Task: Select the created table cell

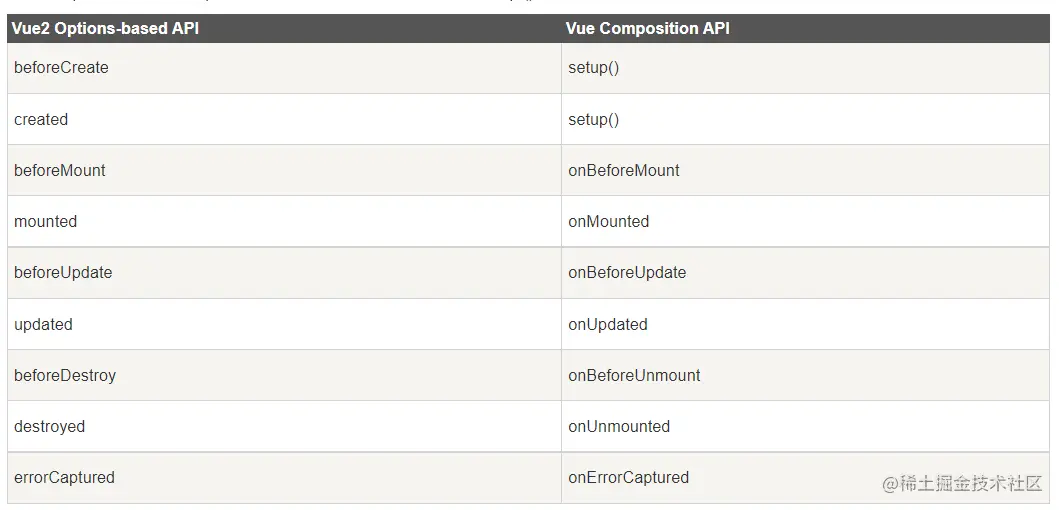Action: pos(41,120)
